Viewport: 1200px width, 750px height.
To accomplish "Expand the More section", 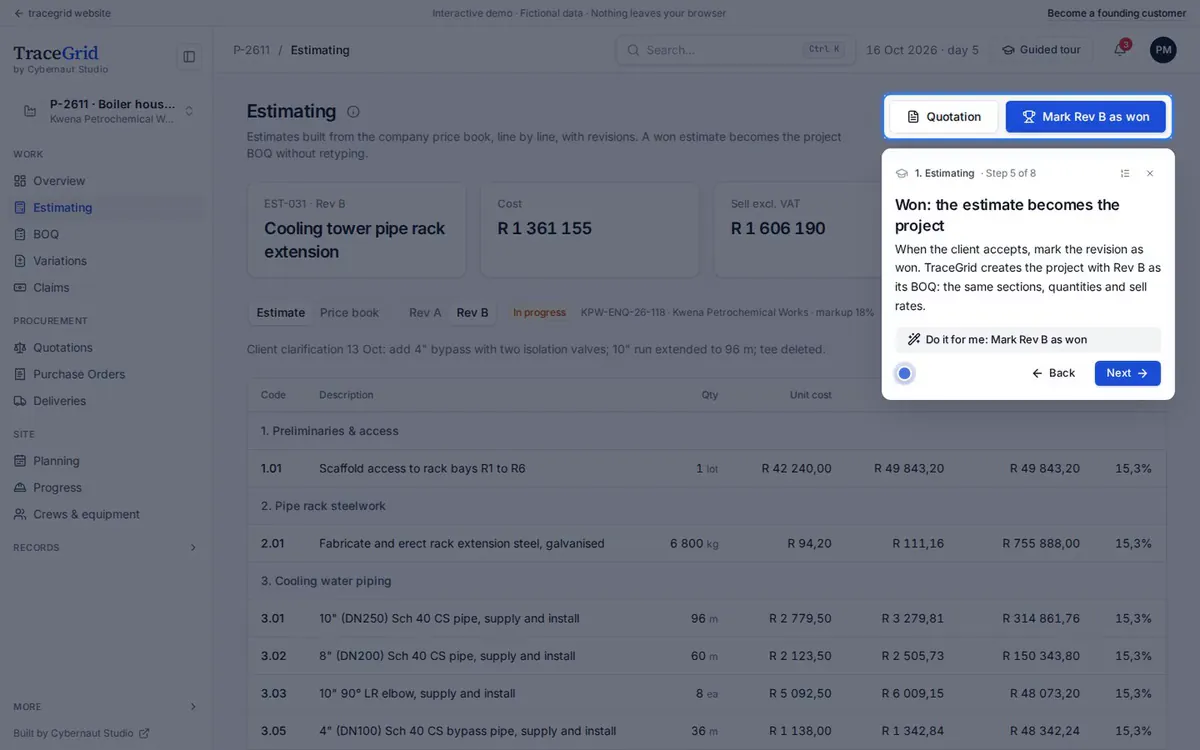I will click(x=105, y=707).
